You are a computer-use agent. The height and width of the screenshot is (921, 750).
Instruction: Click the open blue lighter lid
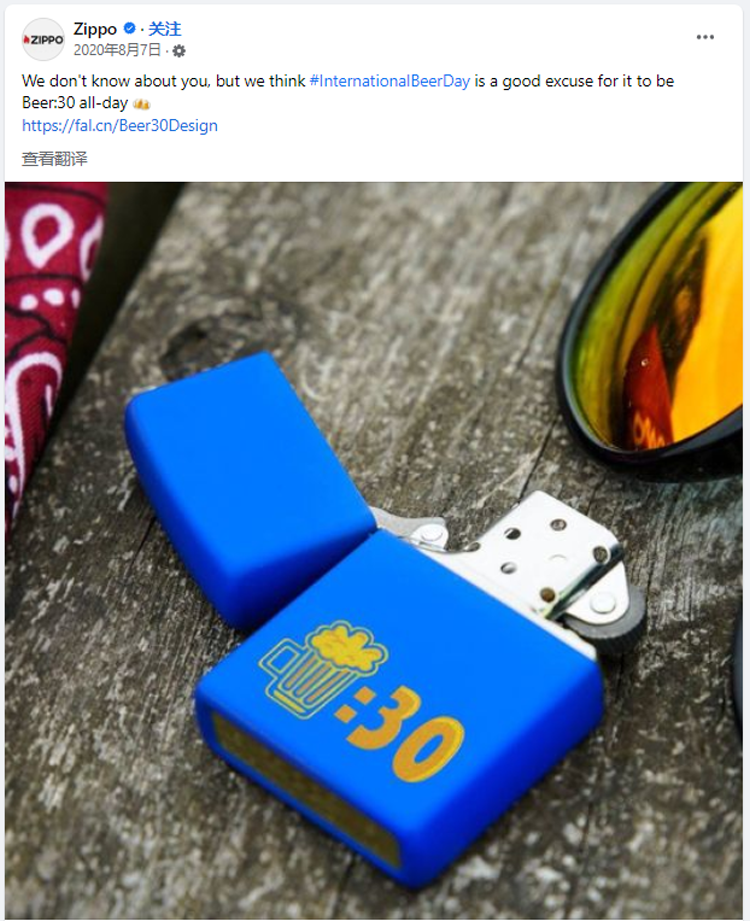pyautogui.click(x=246, y=486)
